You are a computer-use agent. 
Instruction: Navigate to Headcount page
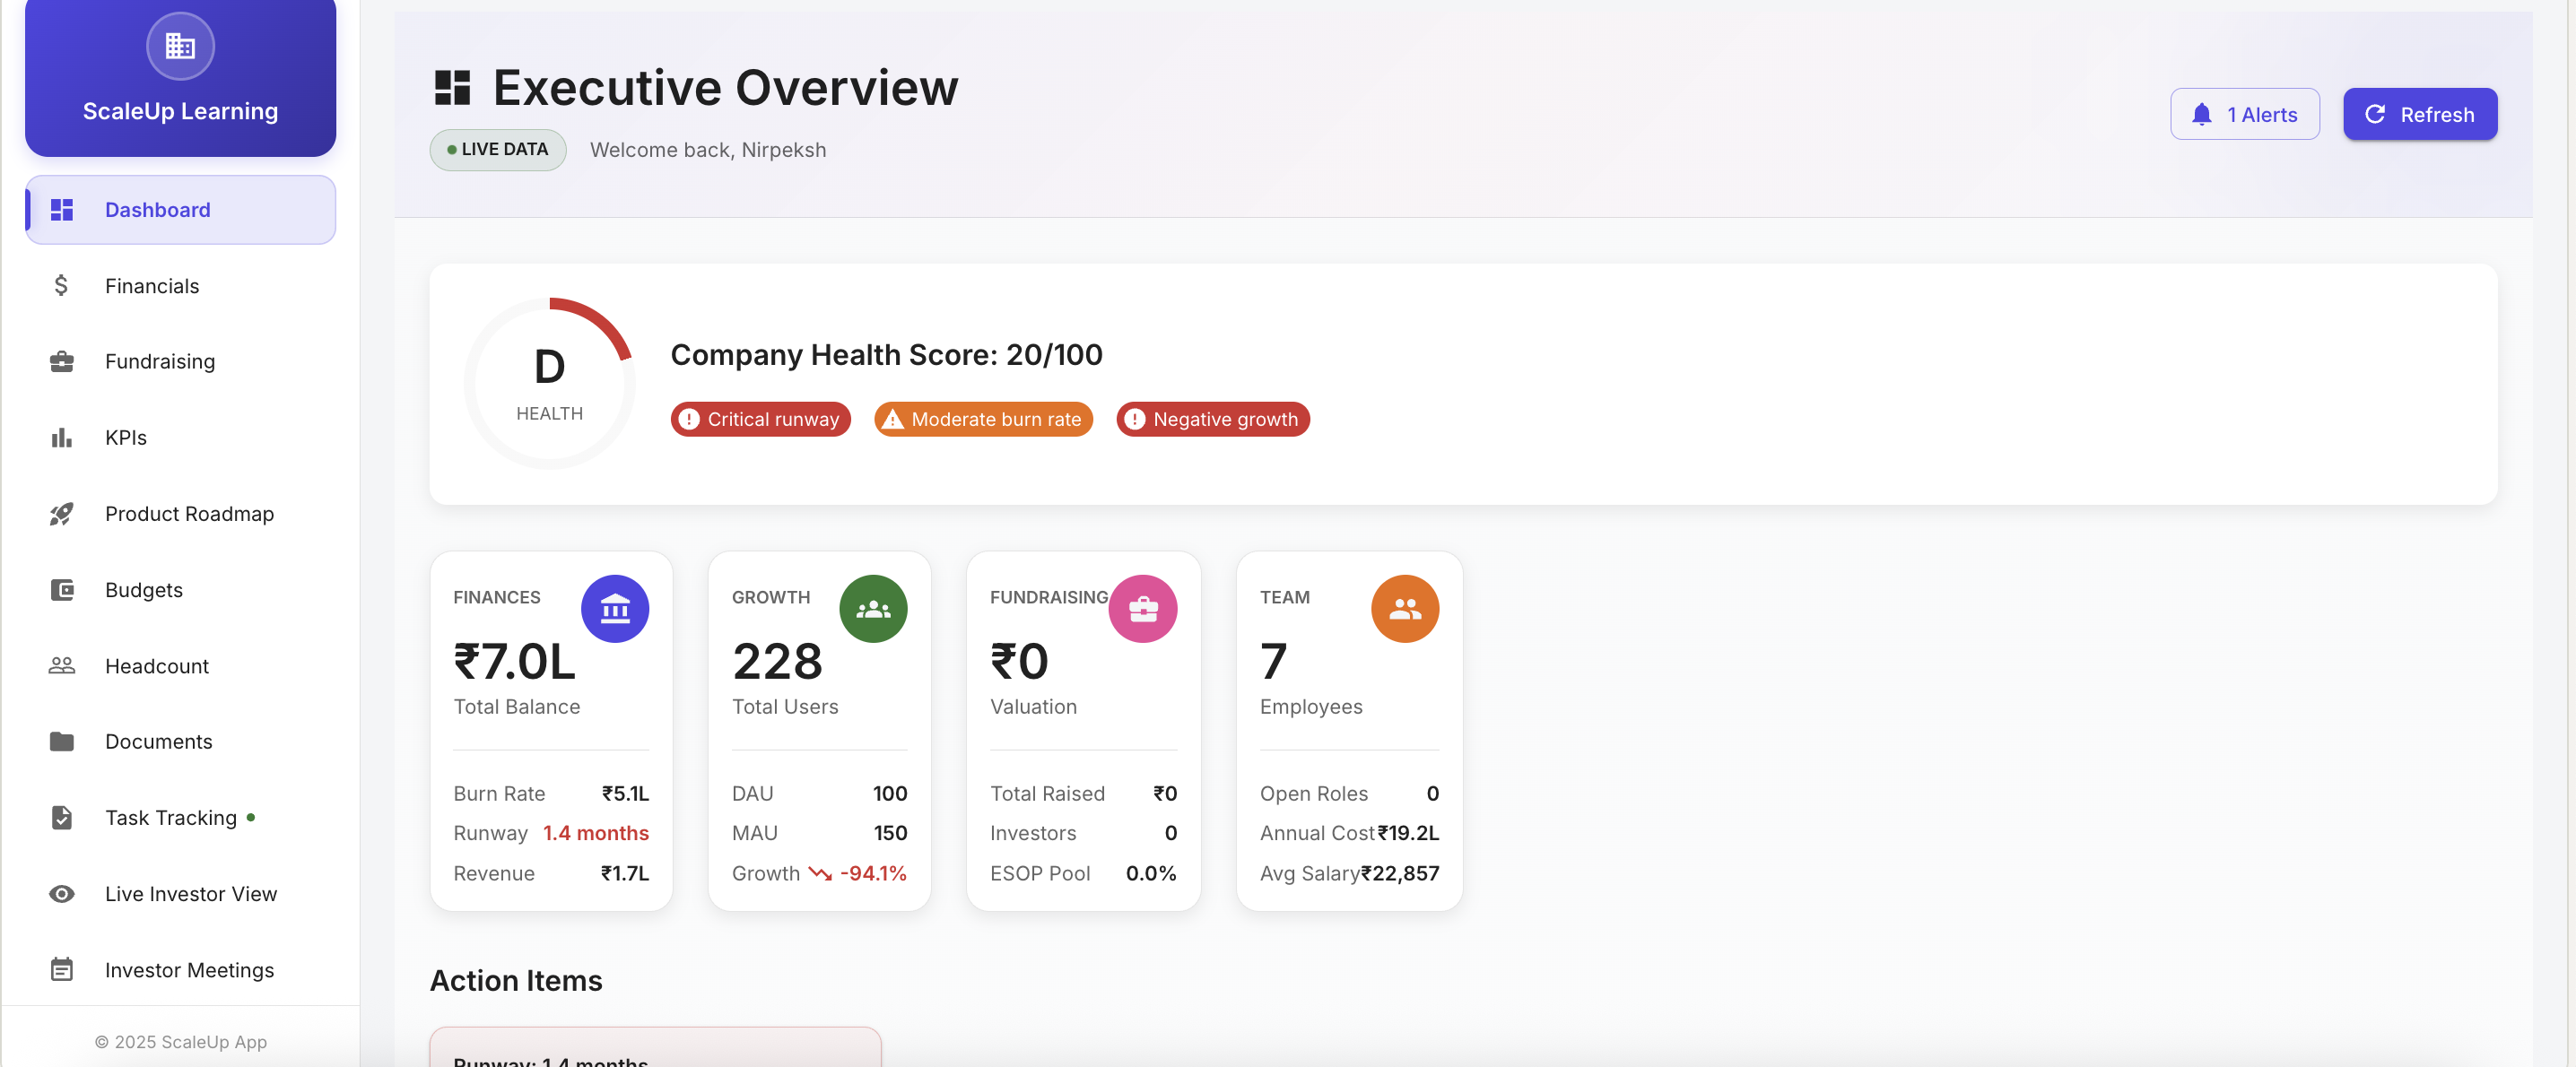pyautogui.click(x=157, y=666)
